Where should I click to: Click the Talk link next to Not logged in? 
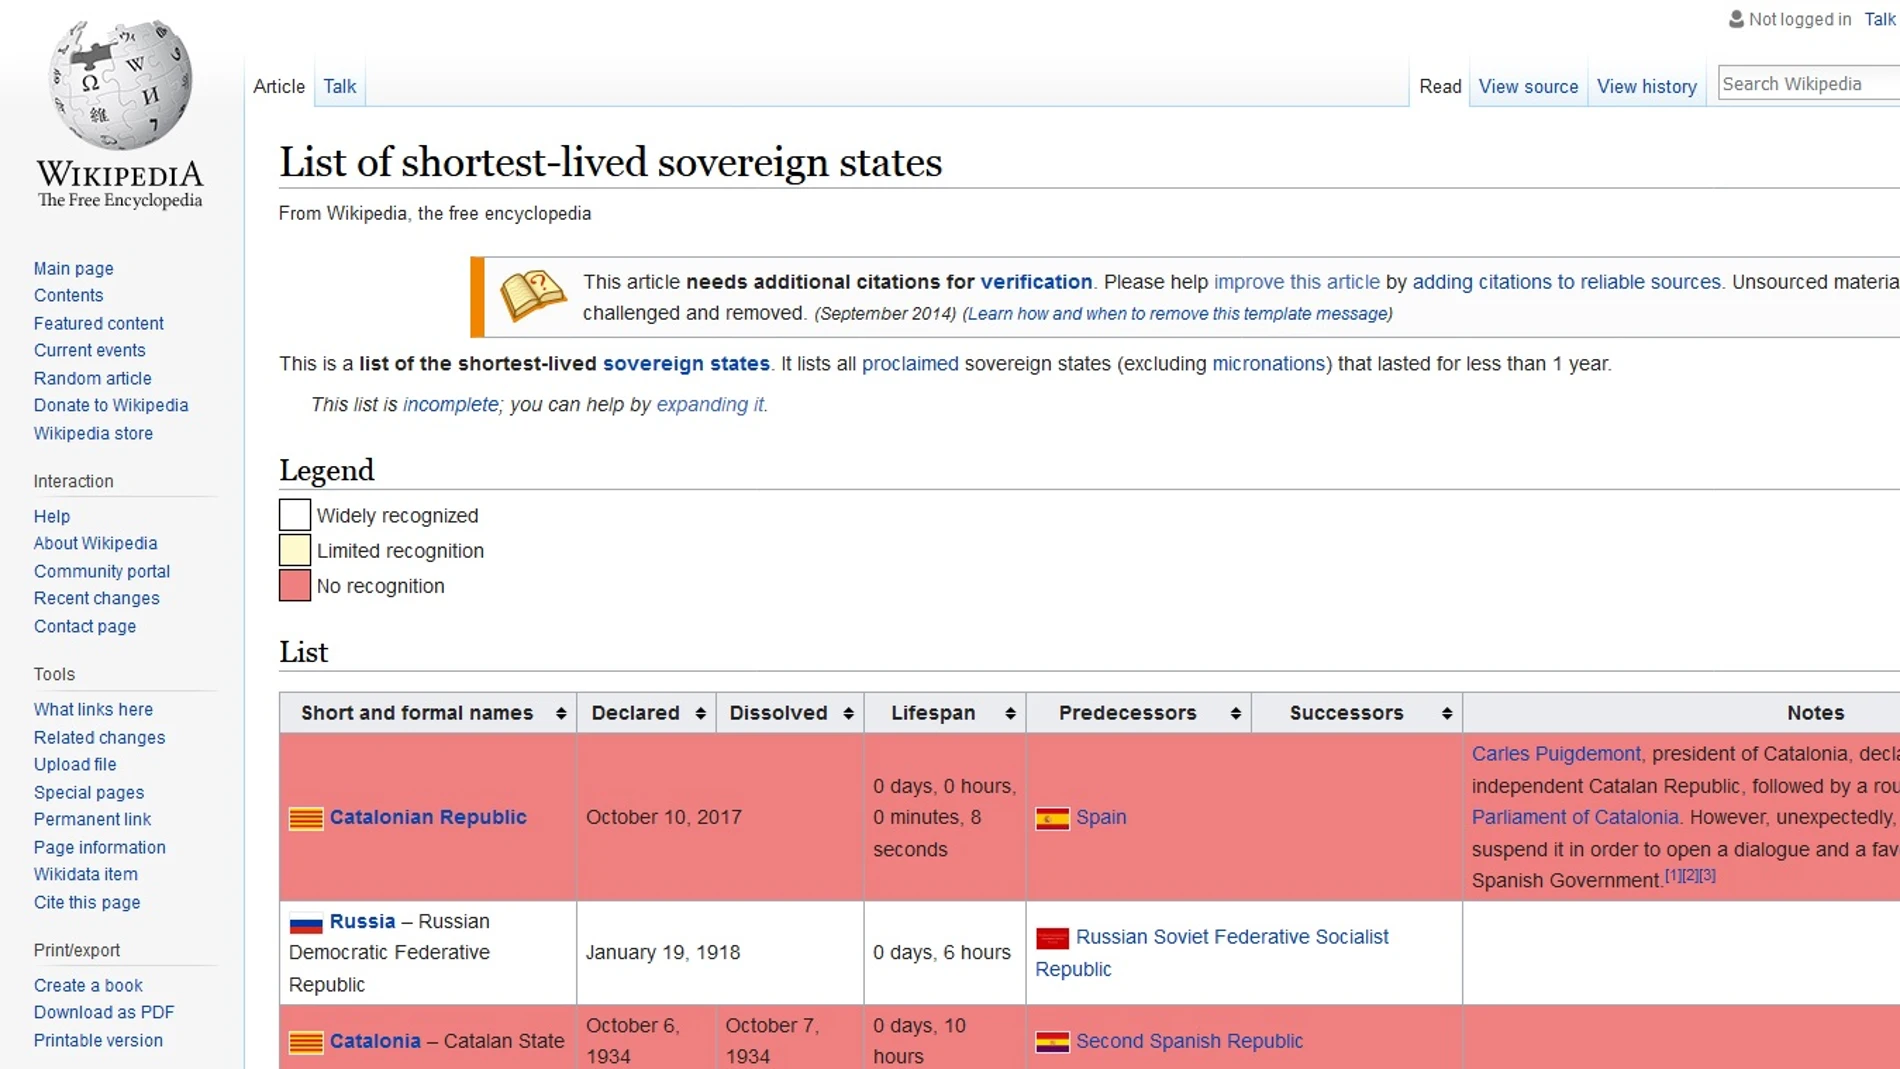1880,19
